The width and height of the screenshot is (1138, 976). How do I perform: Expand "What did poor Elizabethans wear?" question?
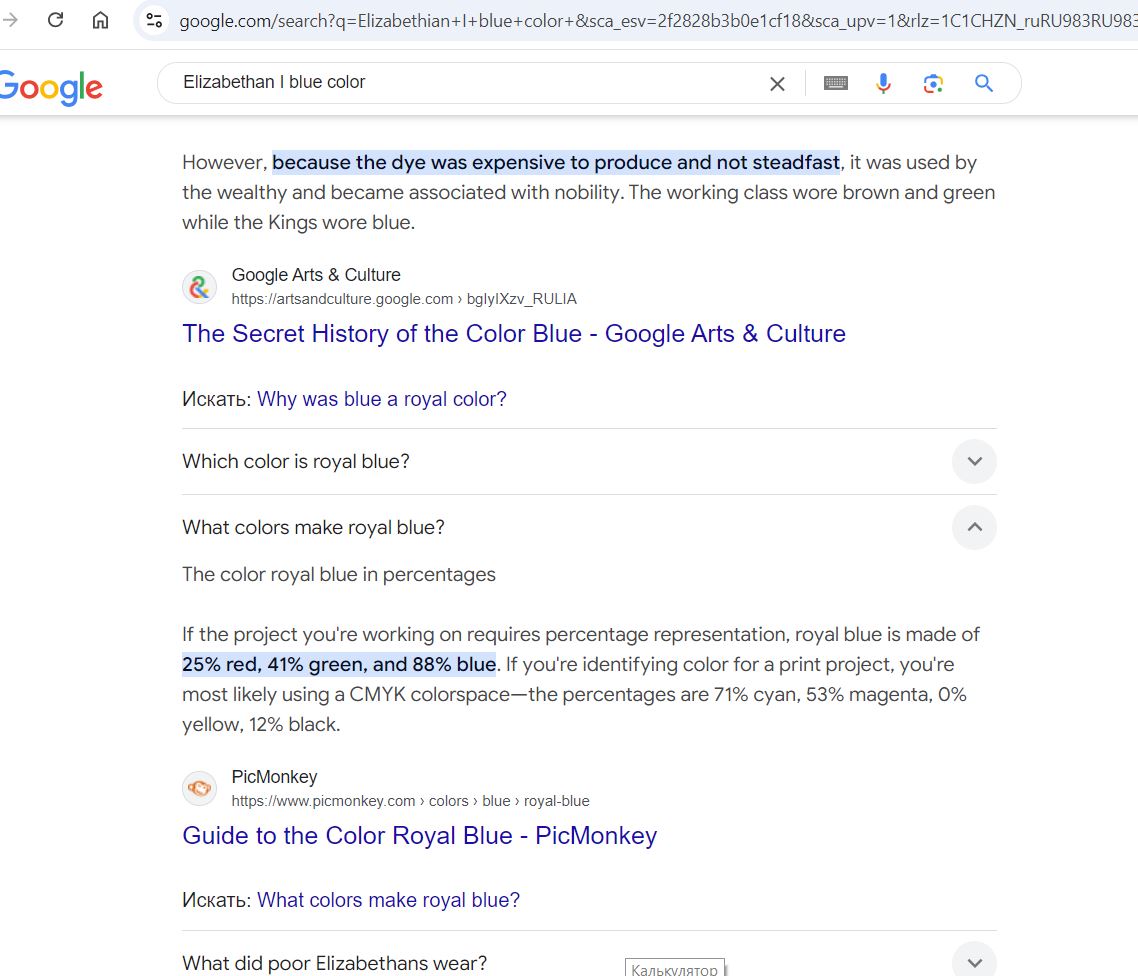point(974,961)
